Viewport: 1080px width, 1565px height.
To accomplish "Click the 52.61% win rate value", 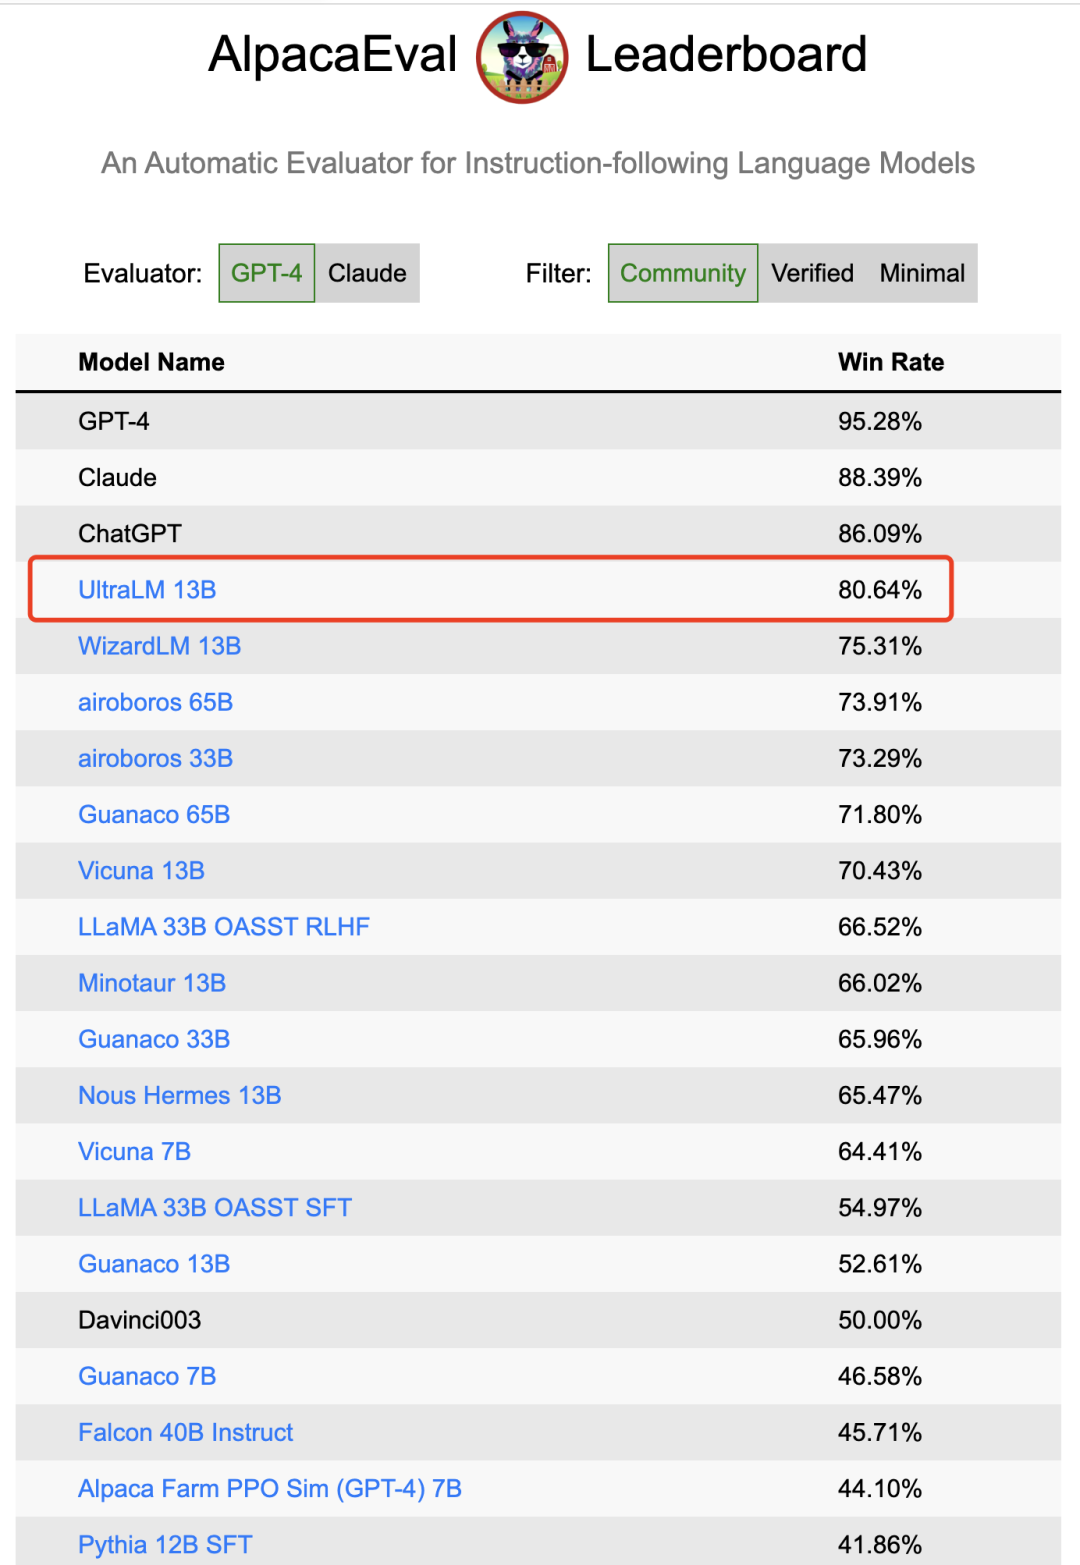I will 880,1264.
